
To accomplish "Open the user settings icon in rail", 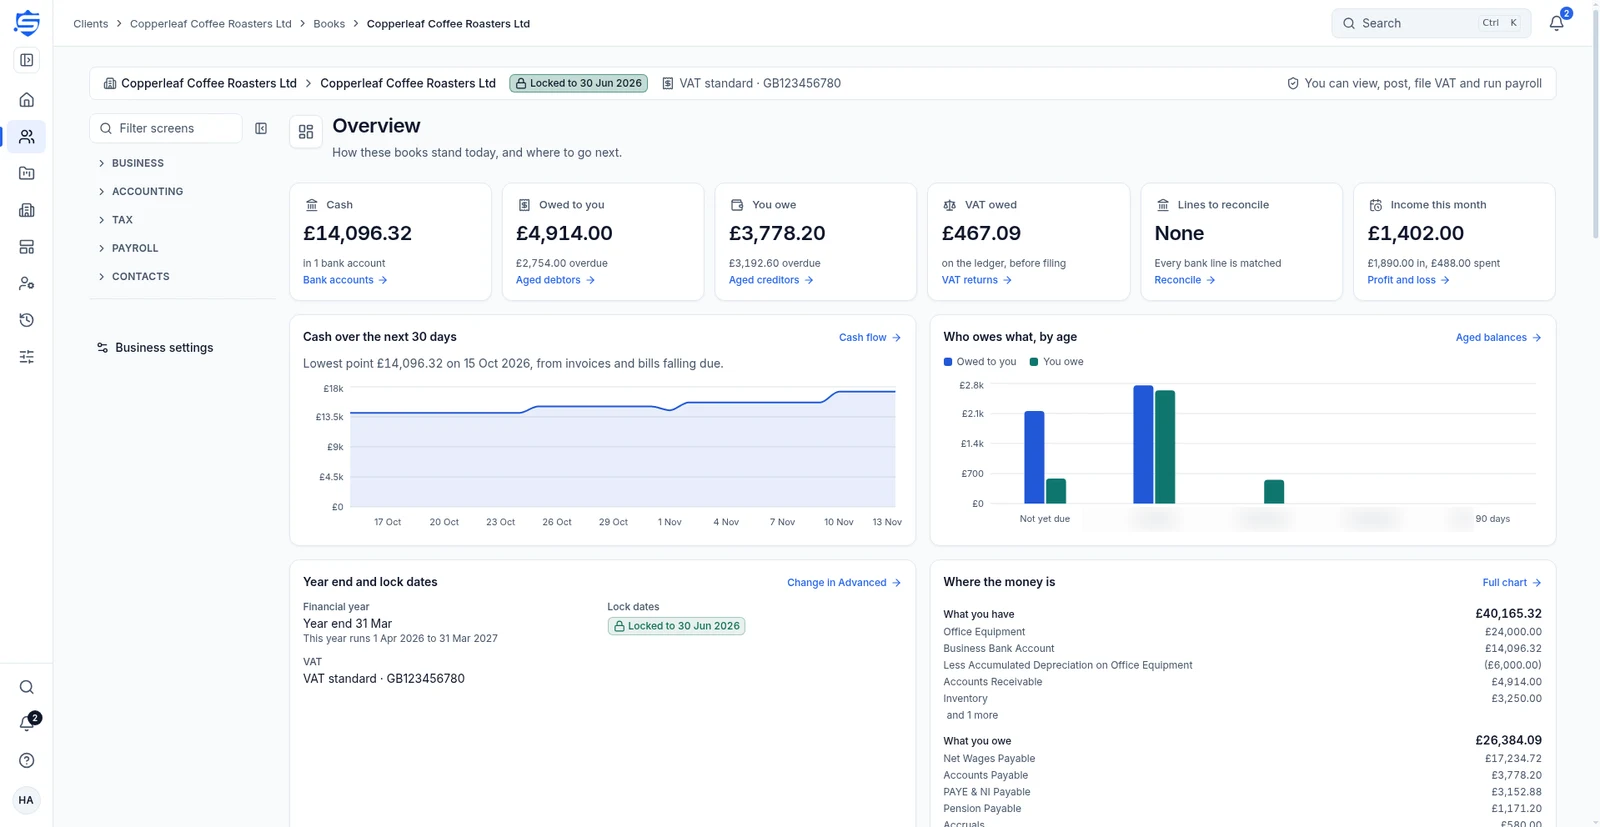I will [27, 284].
